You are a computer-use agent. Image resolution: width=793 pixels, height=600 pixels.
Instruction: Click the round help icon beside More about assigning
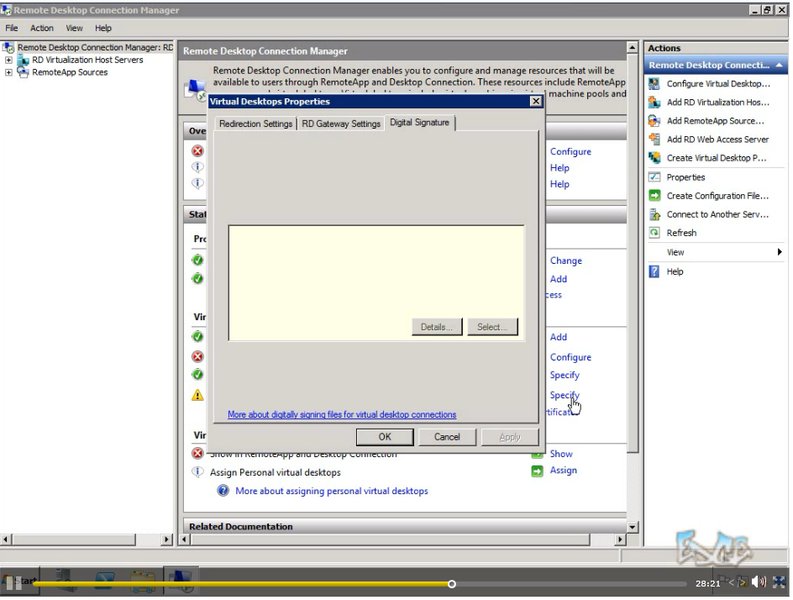coord(223,491)
